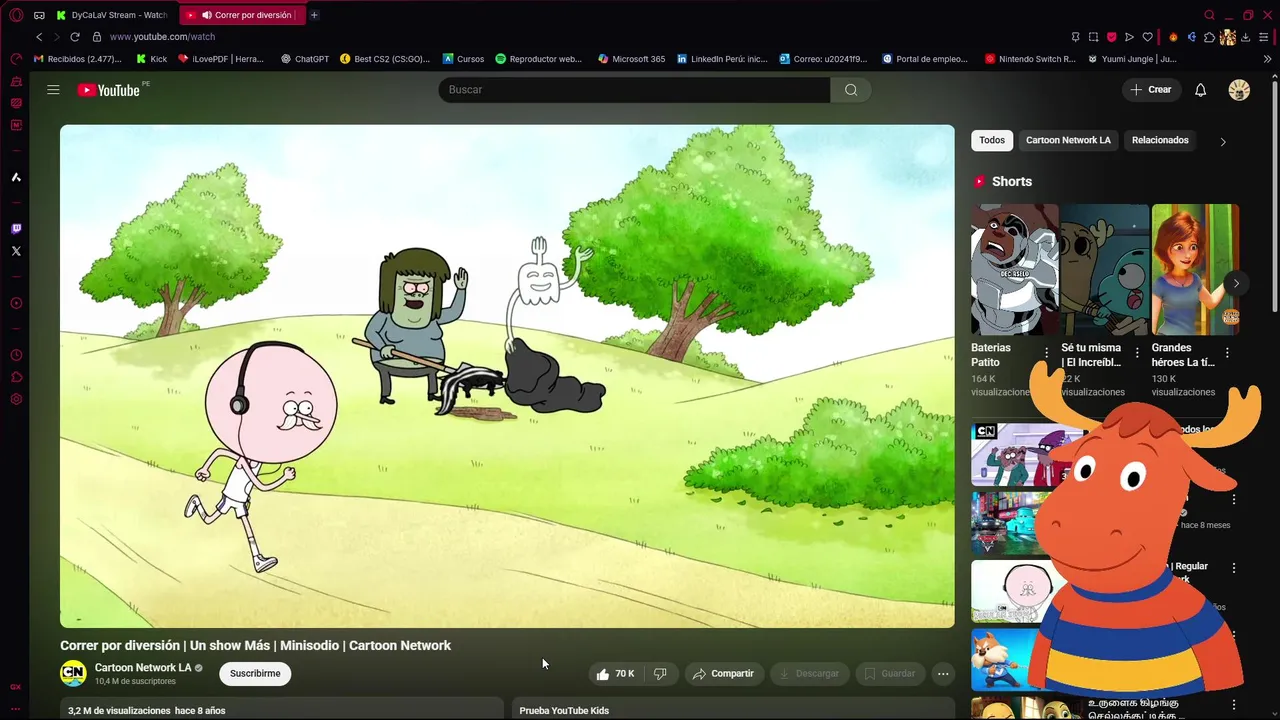This screenshot has height=720, width=1280.
Task: Open the Nintendo Switch bookmark
Action: 1030,59
